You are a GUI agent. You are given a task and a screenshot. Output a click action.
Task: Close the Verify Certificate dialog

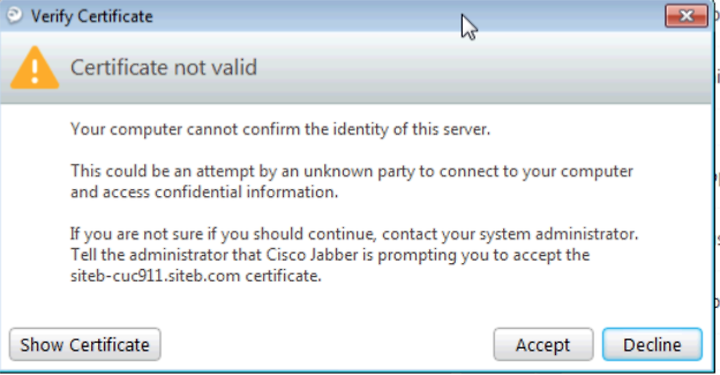point(686,16)
